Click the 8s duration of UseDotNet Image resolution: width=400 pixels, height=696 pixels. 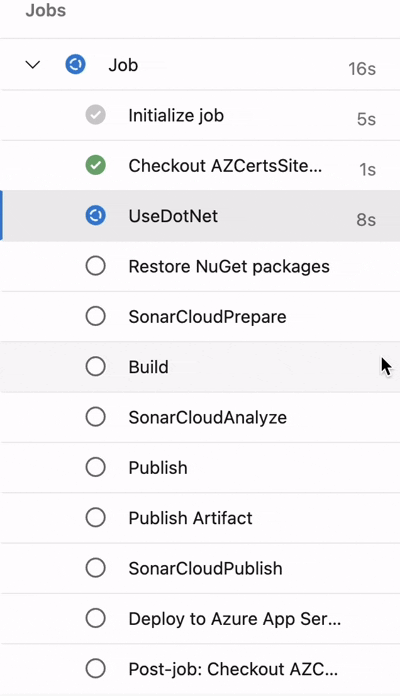pyautogui.click(x=366, y=219)
